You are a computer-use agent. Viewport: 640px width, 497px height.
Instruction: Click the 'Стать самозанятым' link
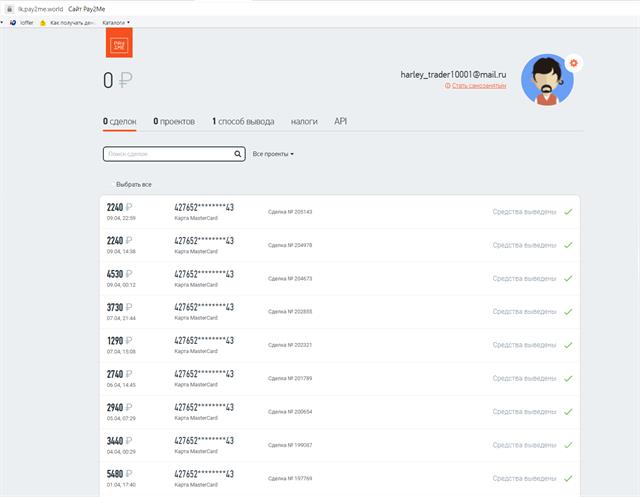479,86
